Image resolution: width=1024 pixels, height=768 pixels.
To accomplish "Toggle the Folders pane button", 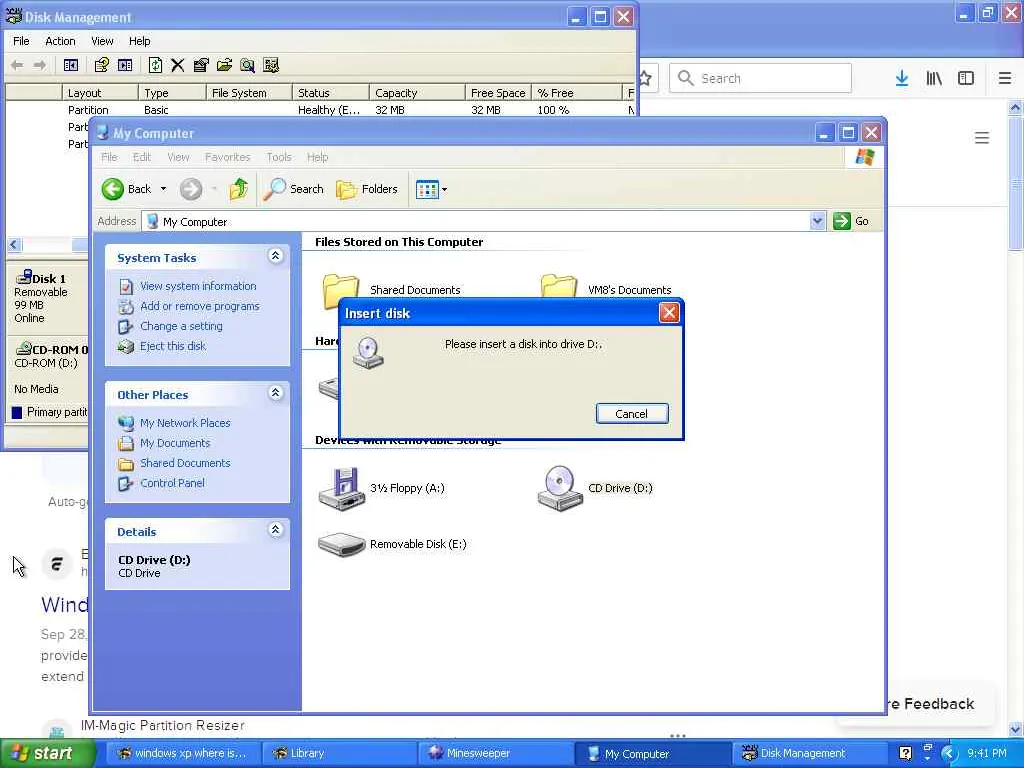I will click(x=367, y=189).
